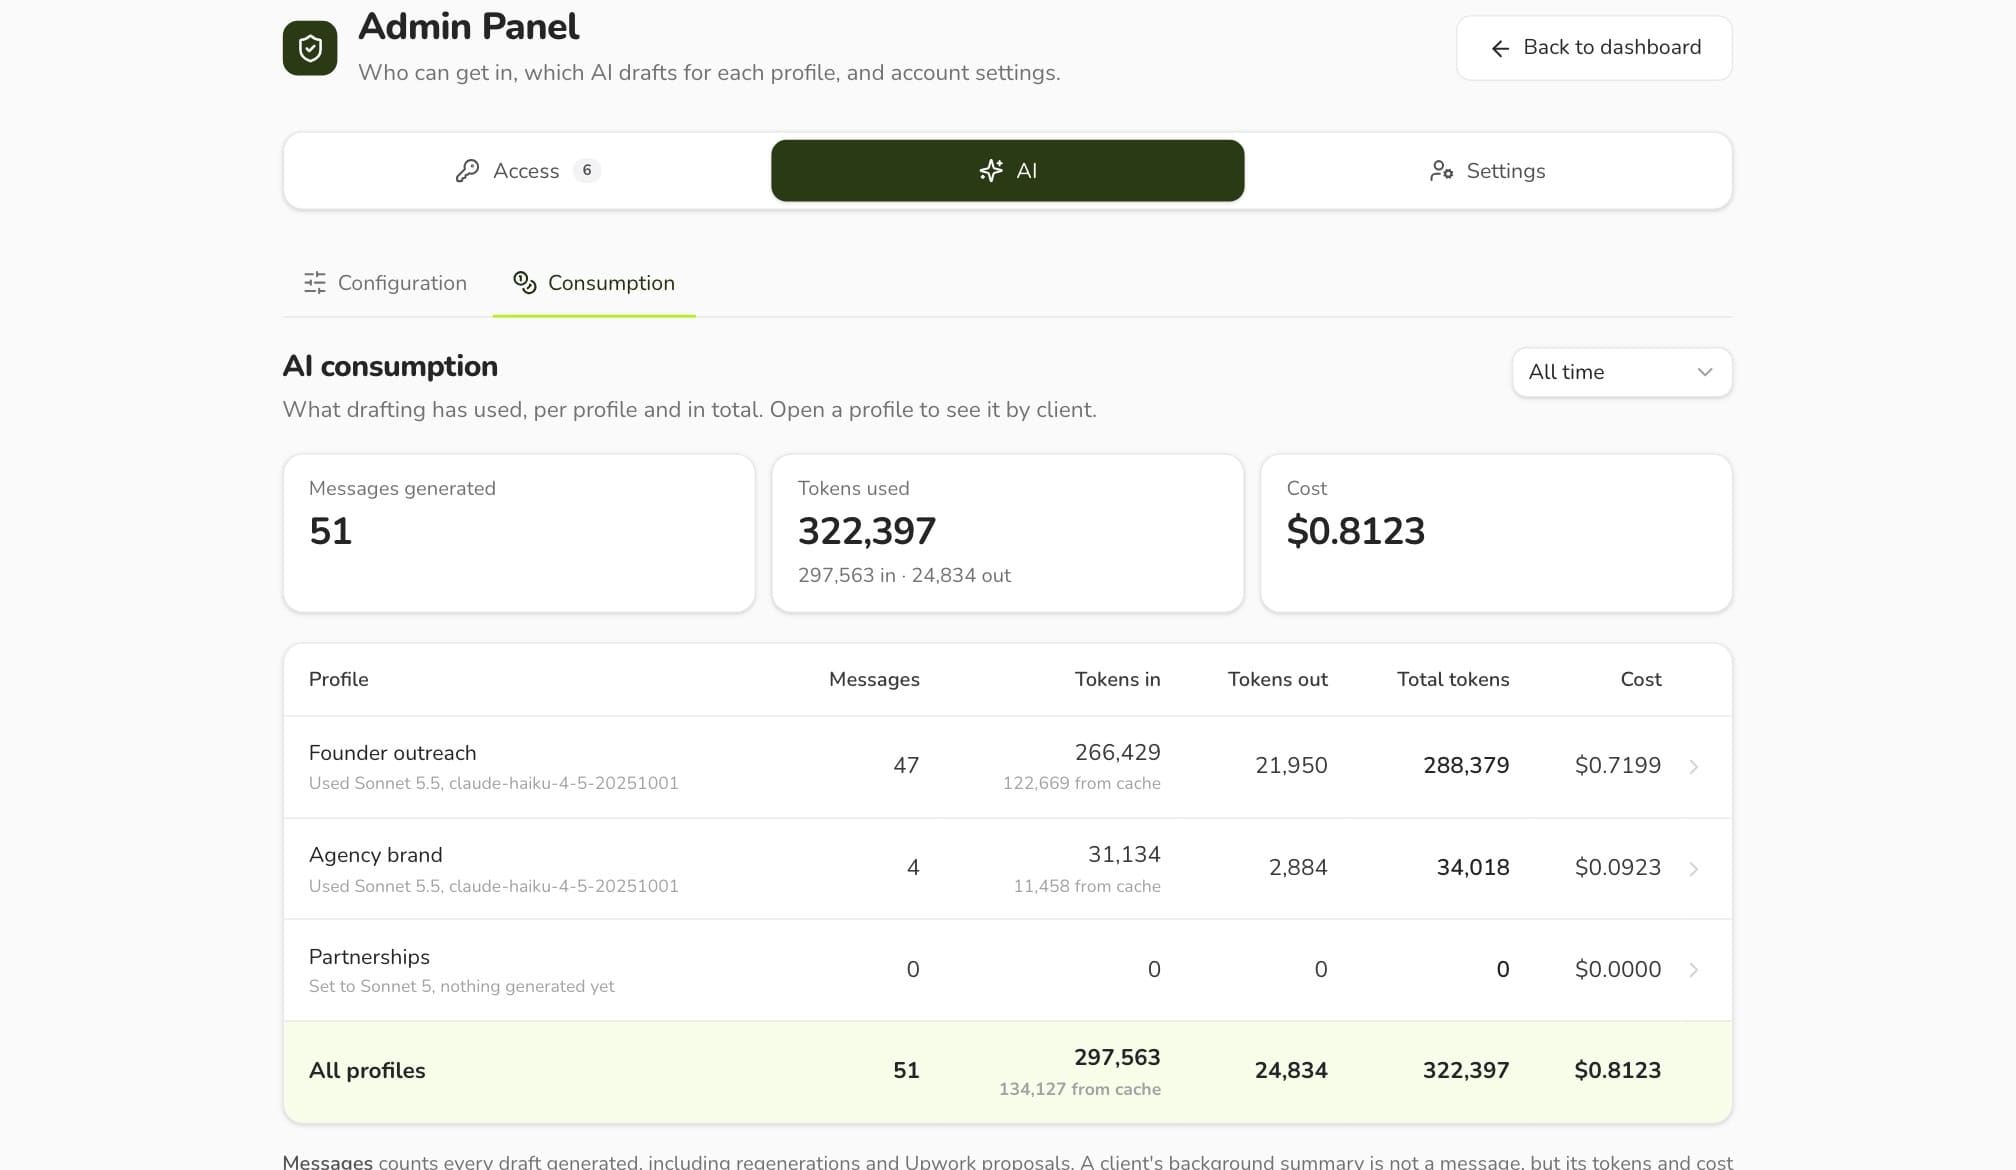This screenshot has height=1170, width=2016.
Task: Click Partnerships cost $0.0000
Action: (x=1618, y=969)
